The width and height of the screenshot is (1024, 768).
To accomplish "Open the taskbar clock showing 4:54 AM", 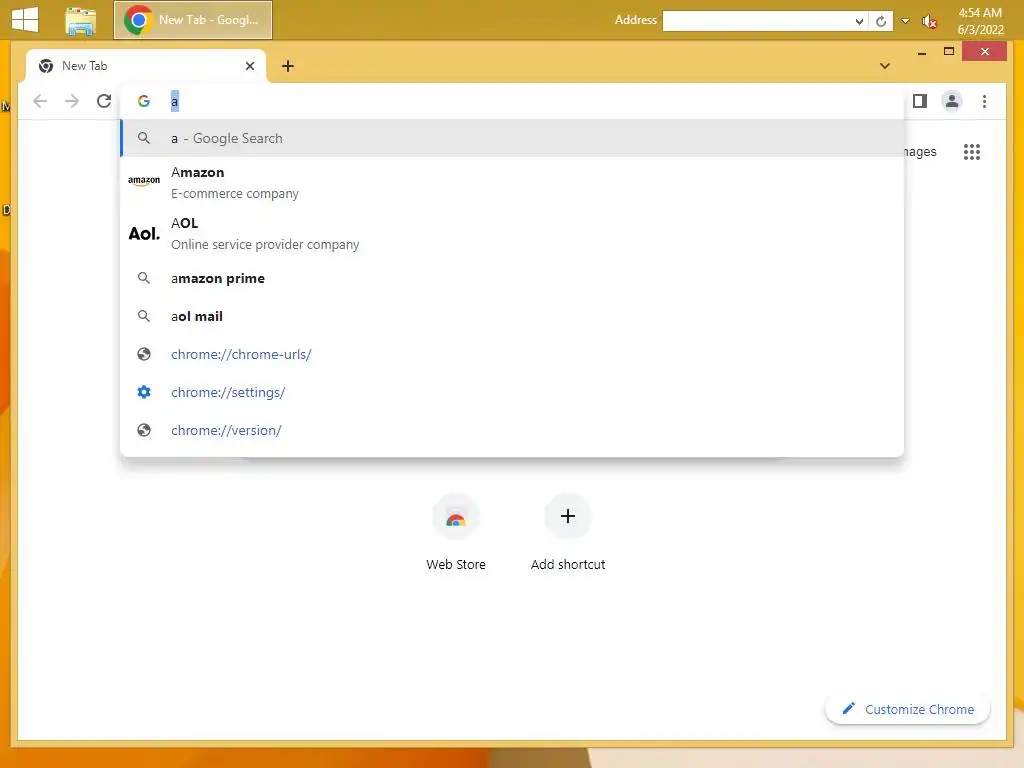I will pyautogui.click(x=980, y=21).
